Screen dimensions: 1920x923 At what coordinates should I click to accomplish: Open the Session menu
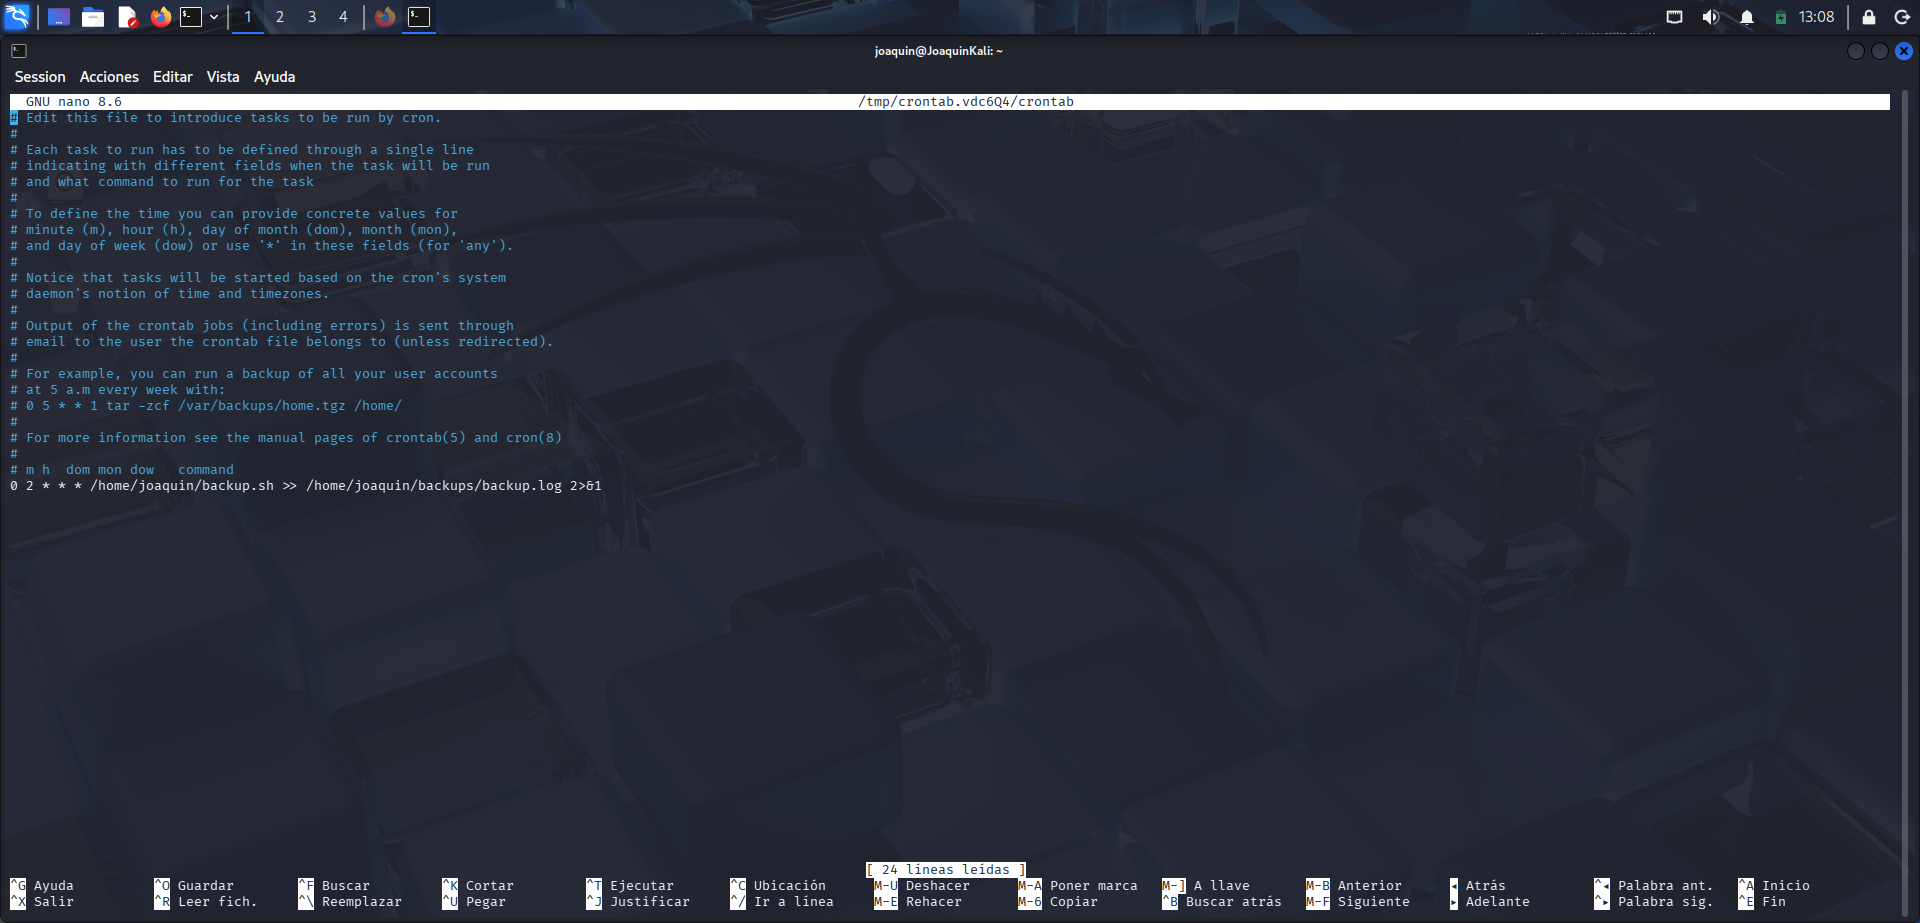(40, 77)
